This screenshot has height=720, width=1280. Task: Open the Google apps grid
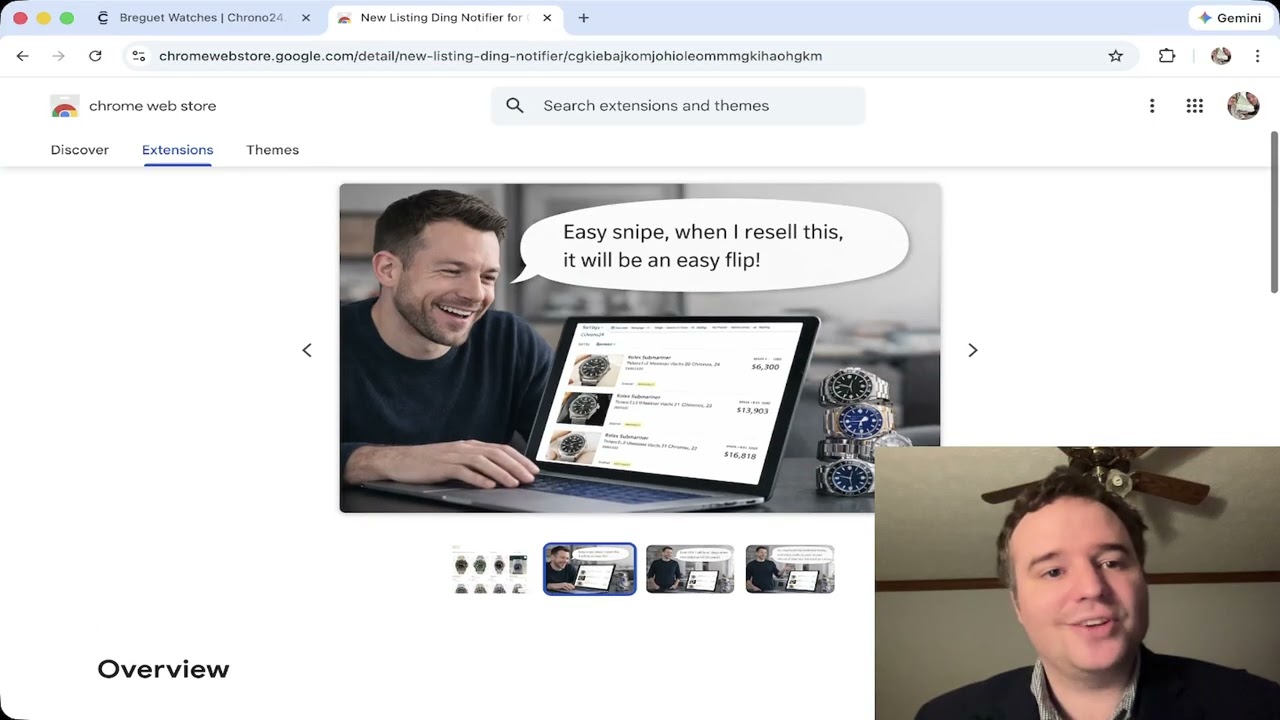(x=1194, y=106)
